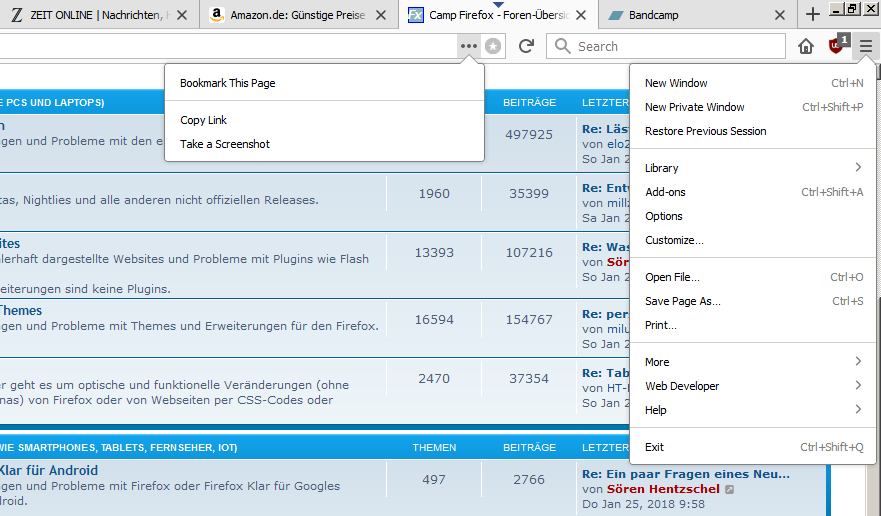The height and width of the screenshot is (516, 881).
Task: Choose Take a Screenshot from page actions
Action: coord(225,144)
